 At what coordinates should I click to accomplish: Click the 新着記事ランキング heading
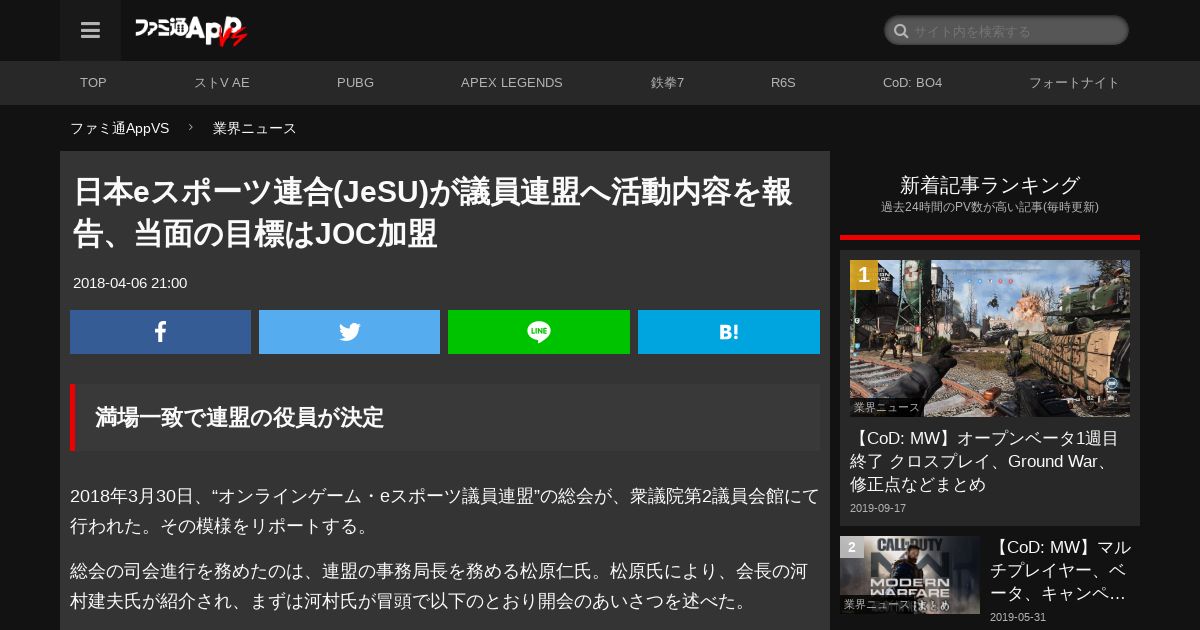pos(990,185)
